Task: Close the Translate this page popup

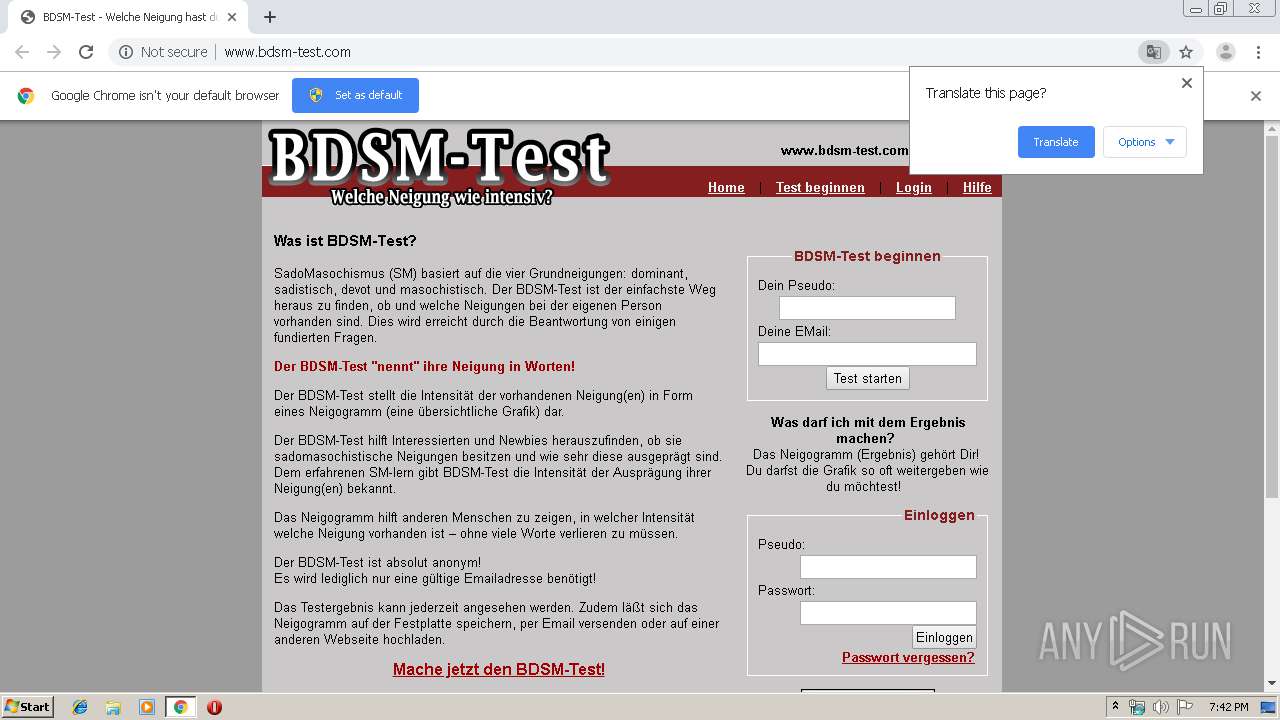Action: [1187, 83]
